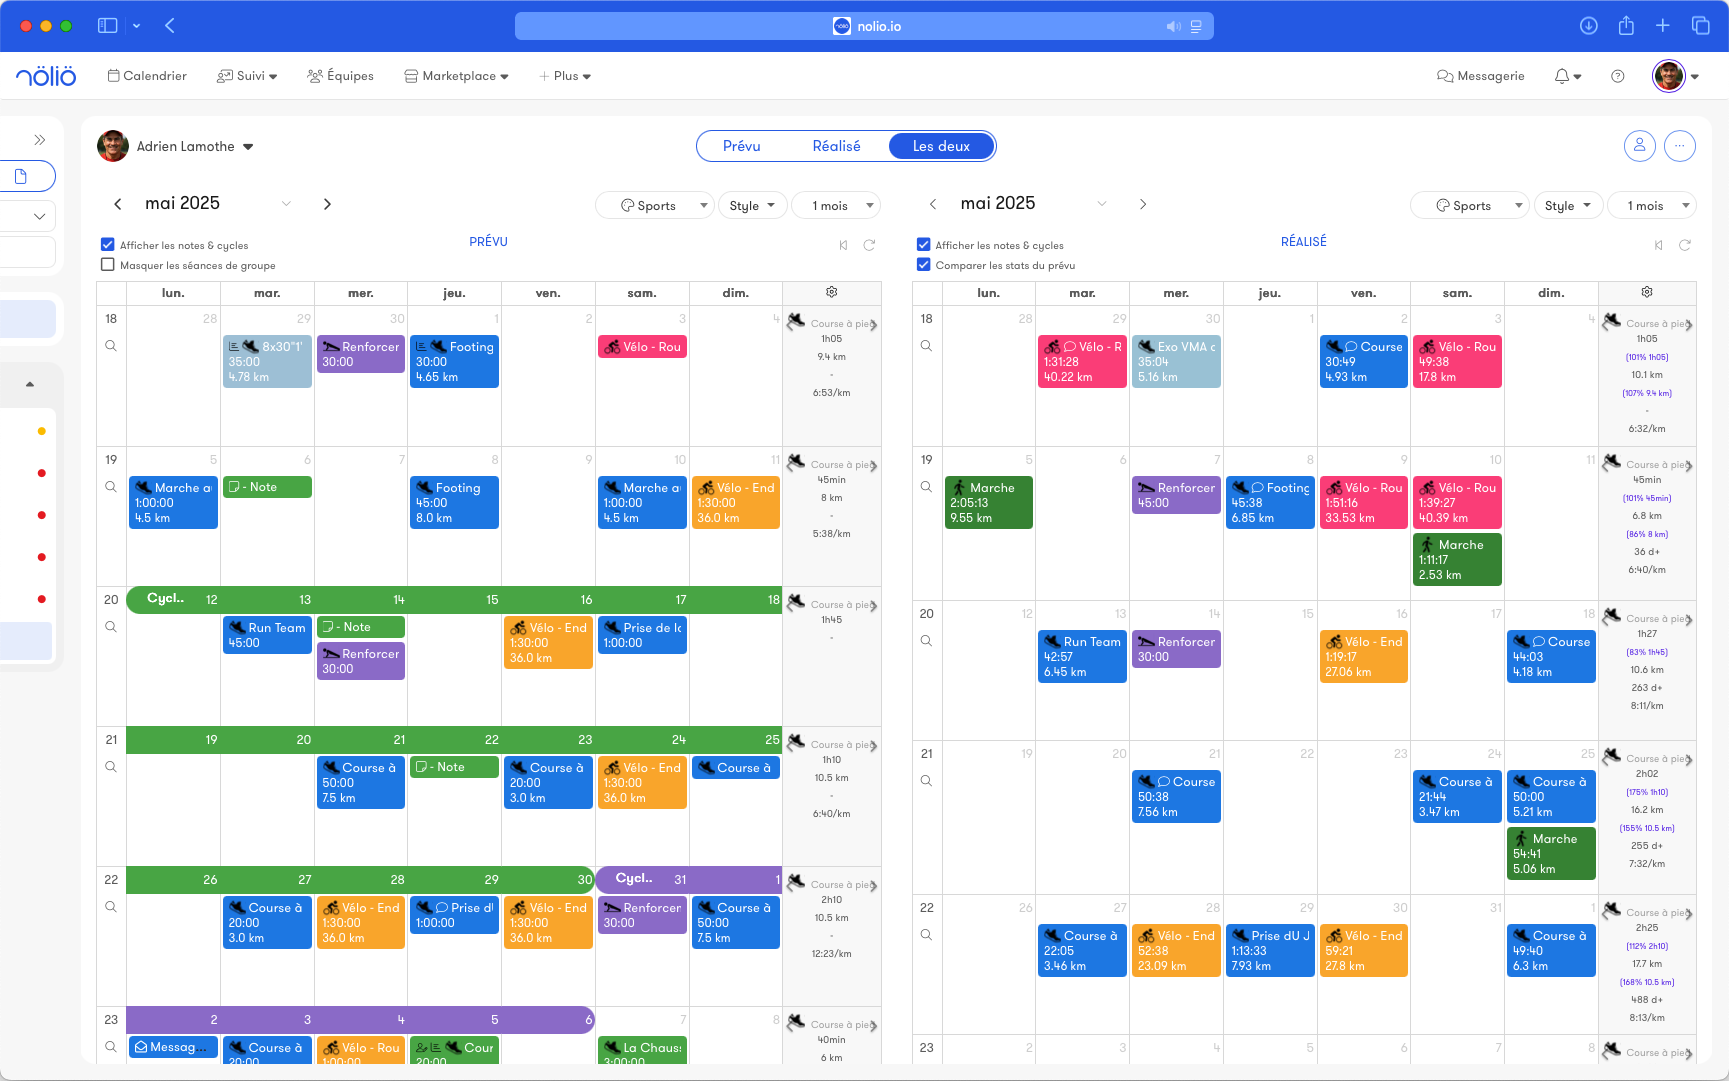This screenshot has width=1729, height=1081.
Task: Open settings gear in Réalisé calendar header
Action: [x=1646, y=292]
